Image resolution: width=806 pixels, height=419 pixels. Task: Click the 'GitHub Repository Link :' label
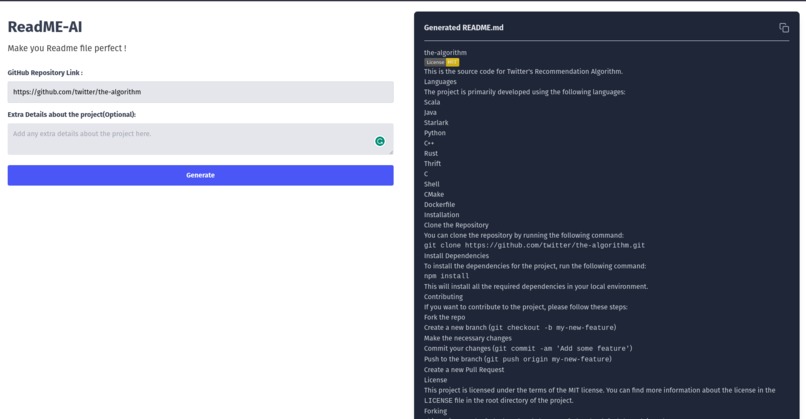(45, 72)
